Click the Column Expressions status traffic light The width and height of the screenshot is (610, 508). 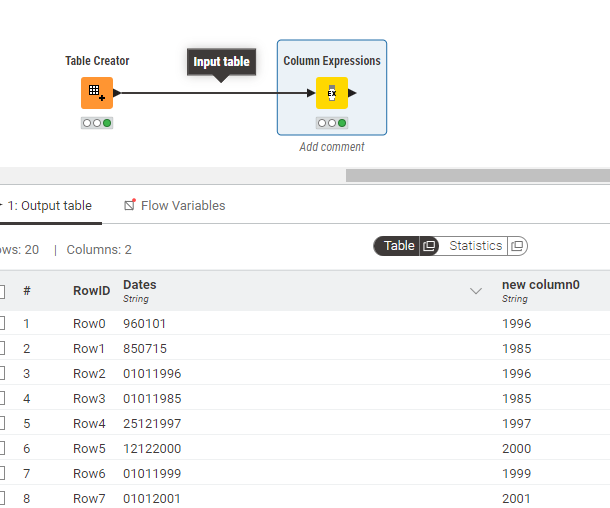tap(332, 123)
